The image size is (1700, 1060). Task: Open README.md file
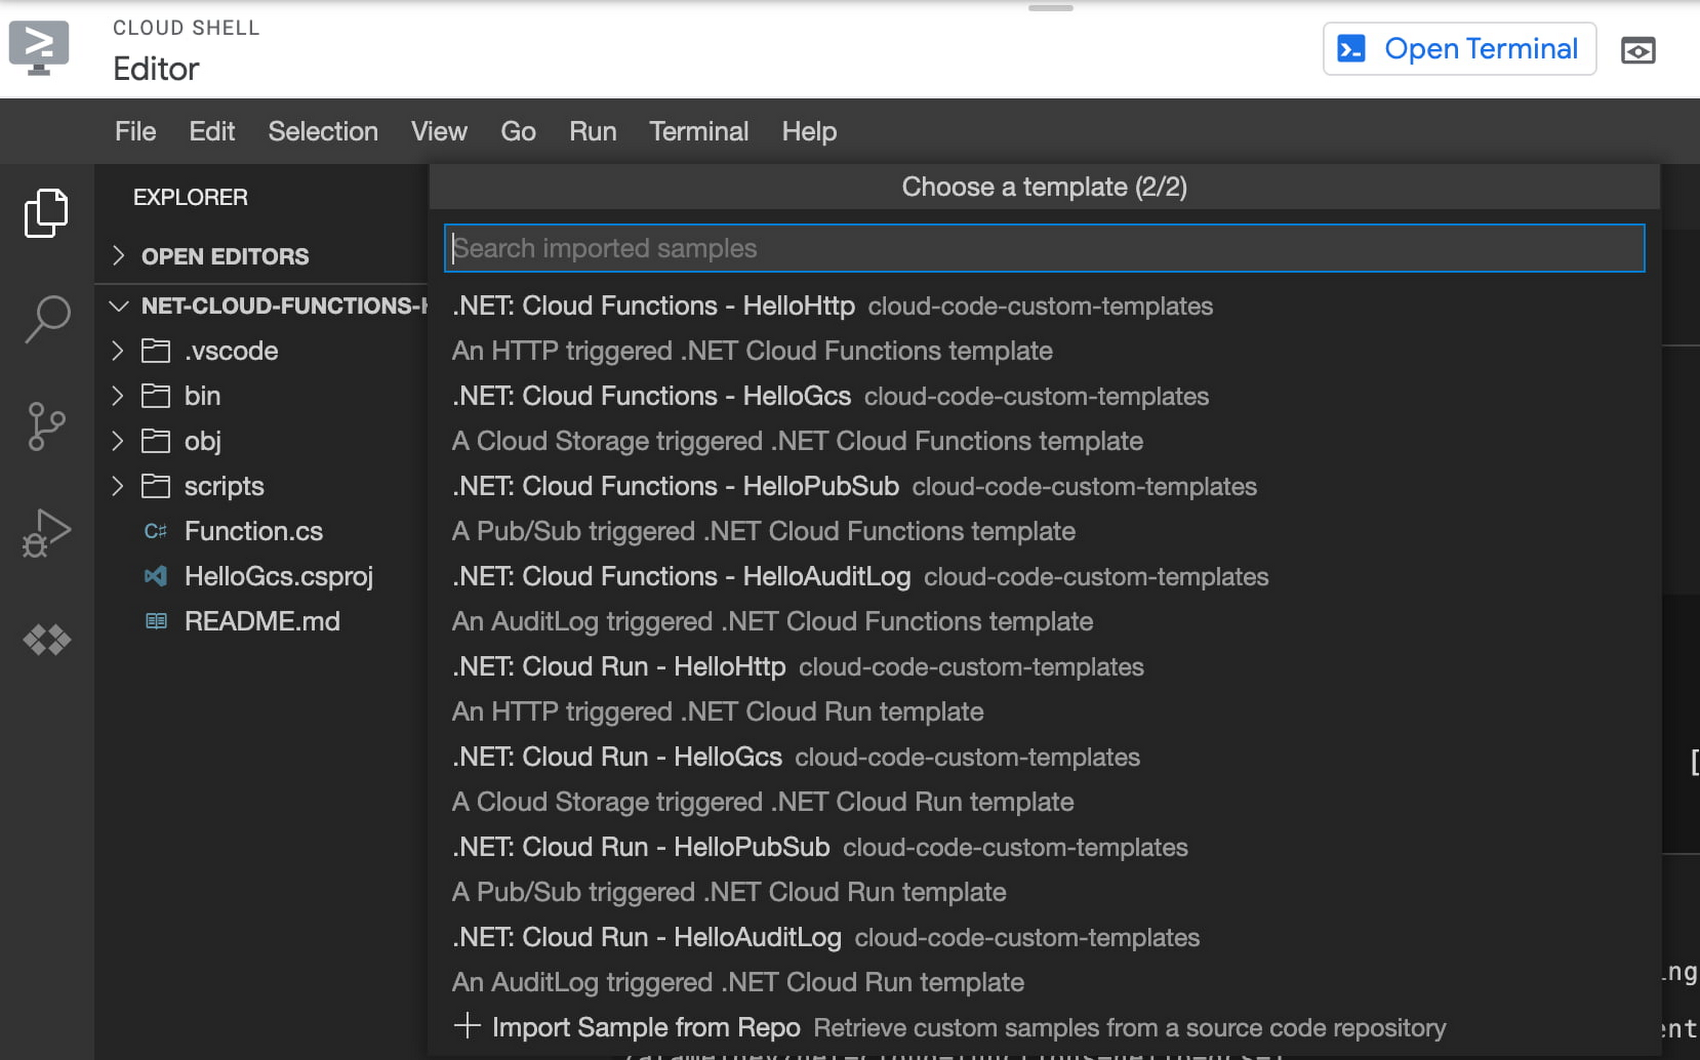point(262,621)
